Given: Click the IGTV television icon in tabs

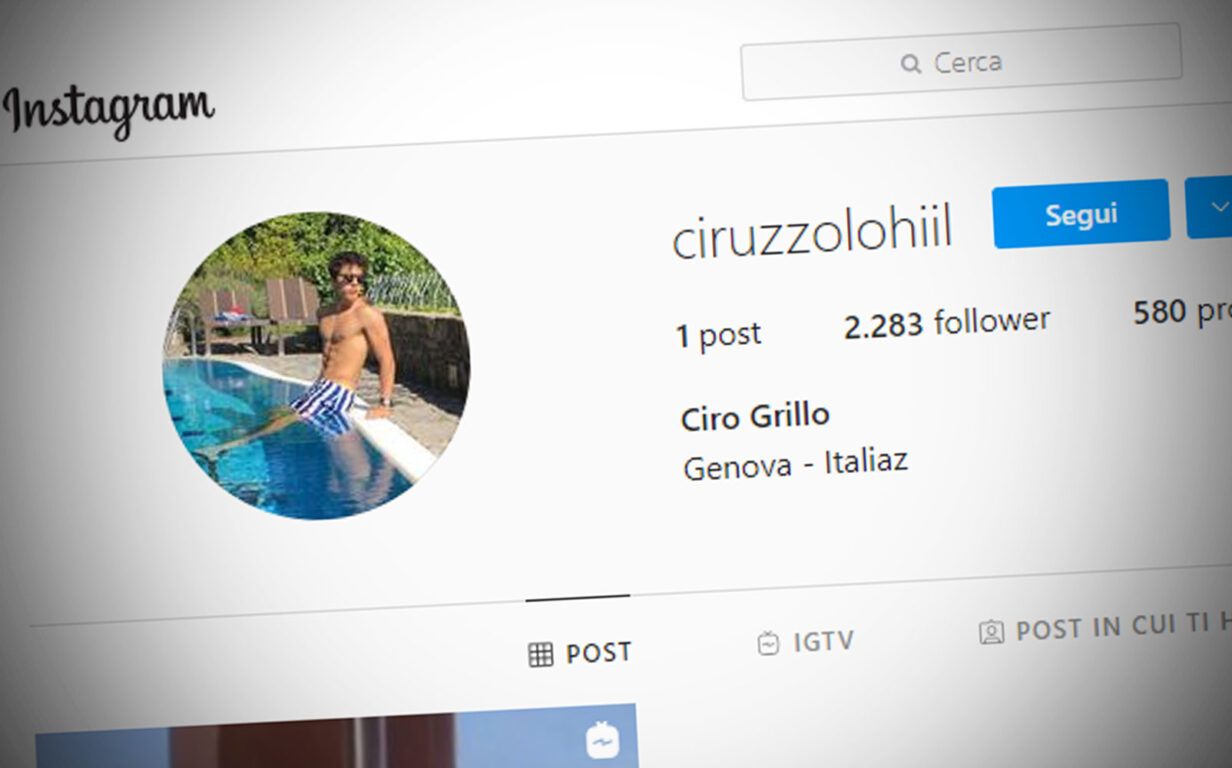Looking at the screenshot, I should point(768,643).
